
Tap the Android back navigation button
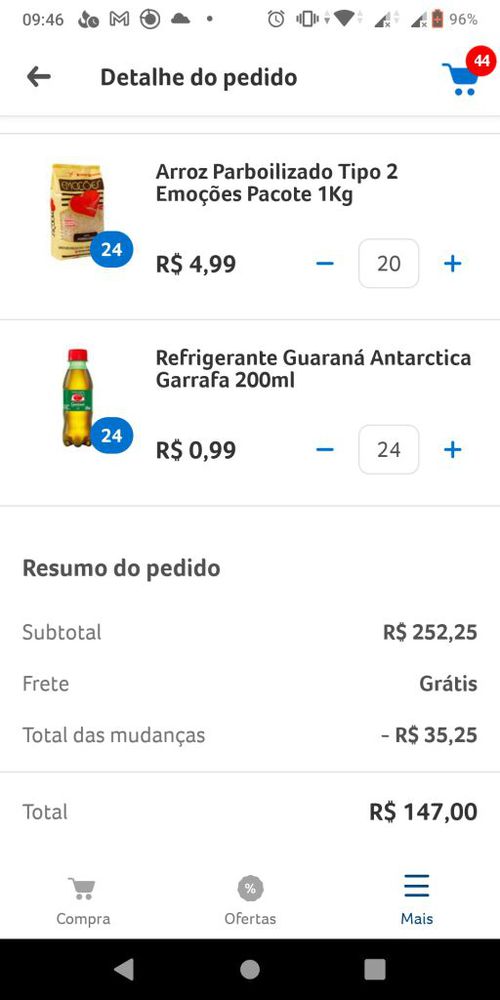tap(124, 969)
